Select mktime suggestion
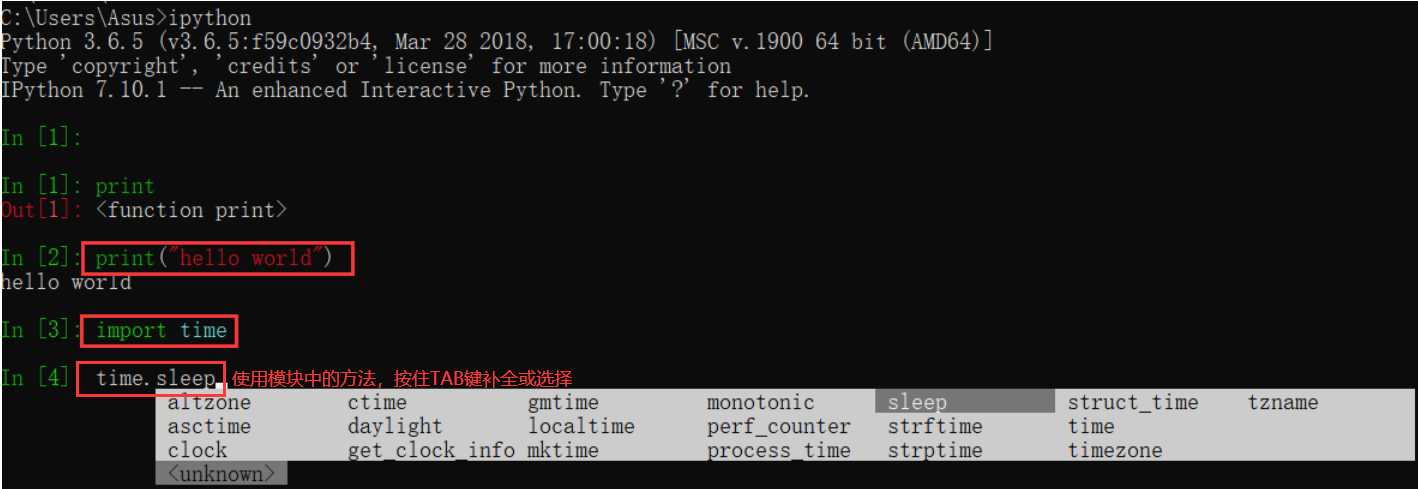This screenshot has width=1418, height=489. tap(563, 451)
